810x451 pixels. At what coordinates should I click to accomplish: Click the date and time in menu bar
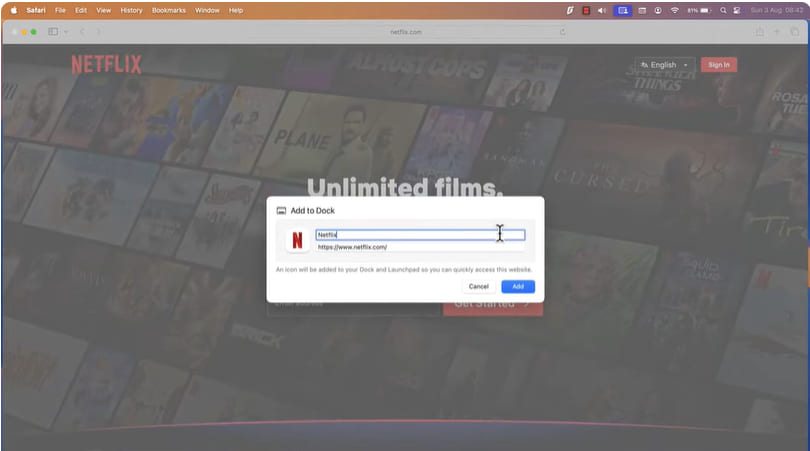click(x=777, y=10)
